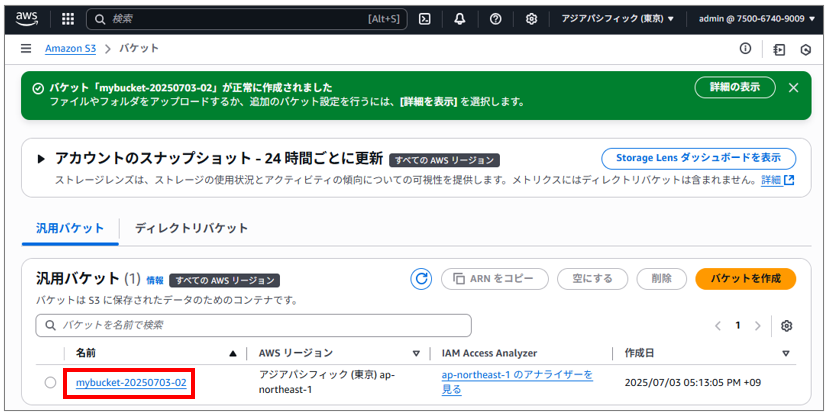Open the AWS home logo
825x416 pixels.
27,18
